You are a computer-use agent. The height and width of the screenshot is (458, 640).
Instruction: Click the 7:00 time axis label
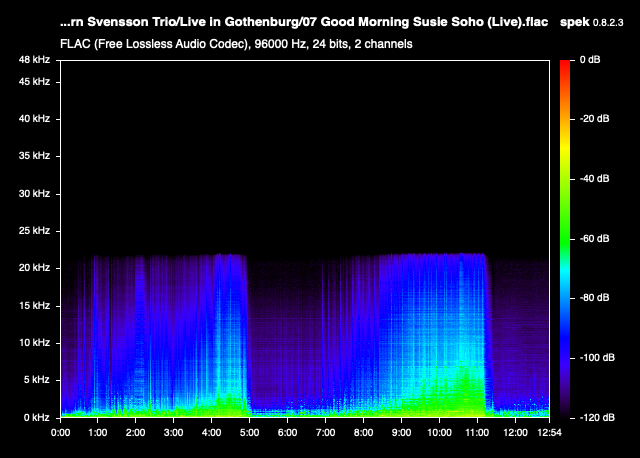[325, 433]
